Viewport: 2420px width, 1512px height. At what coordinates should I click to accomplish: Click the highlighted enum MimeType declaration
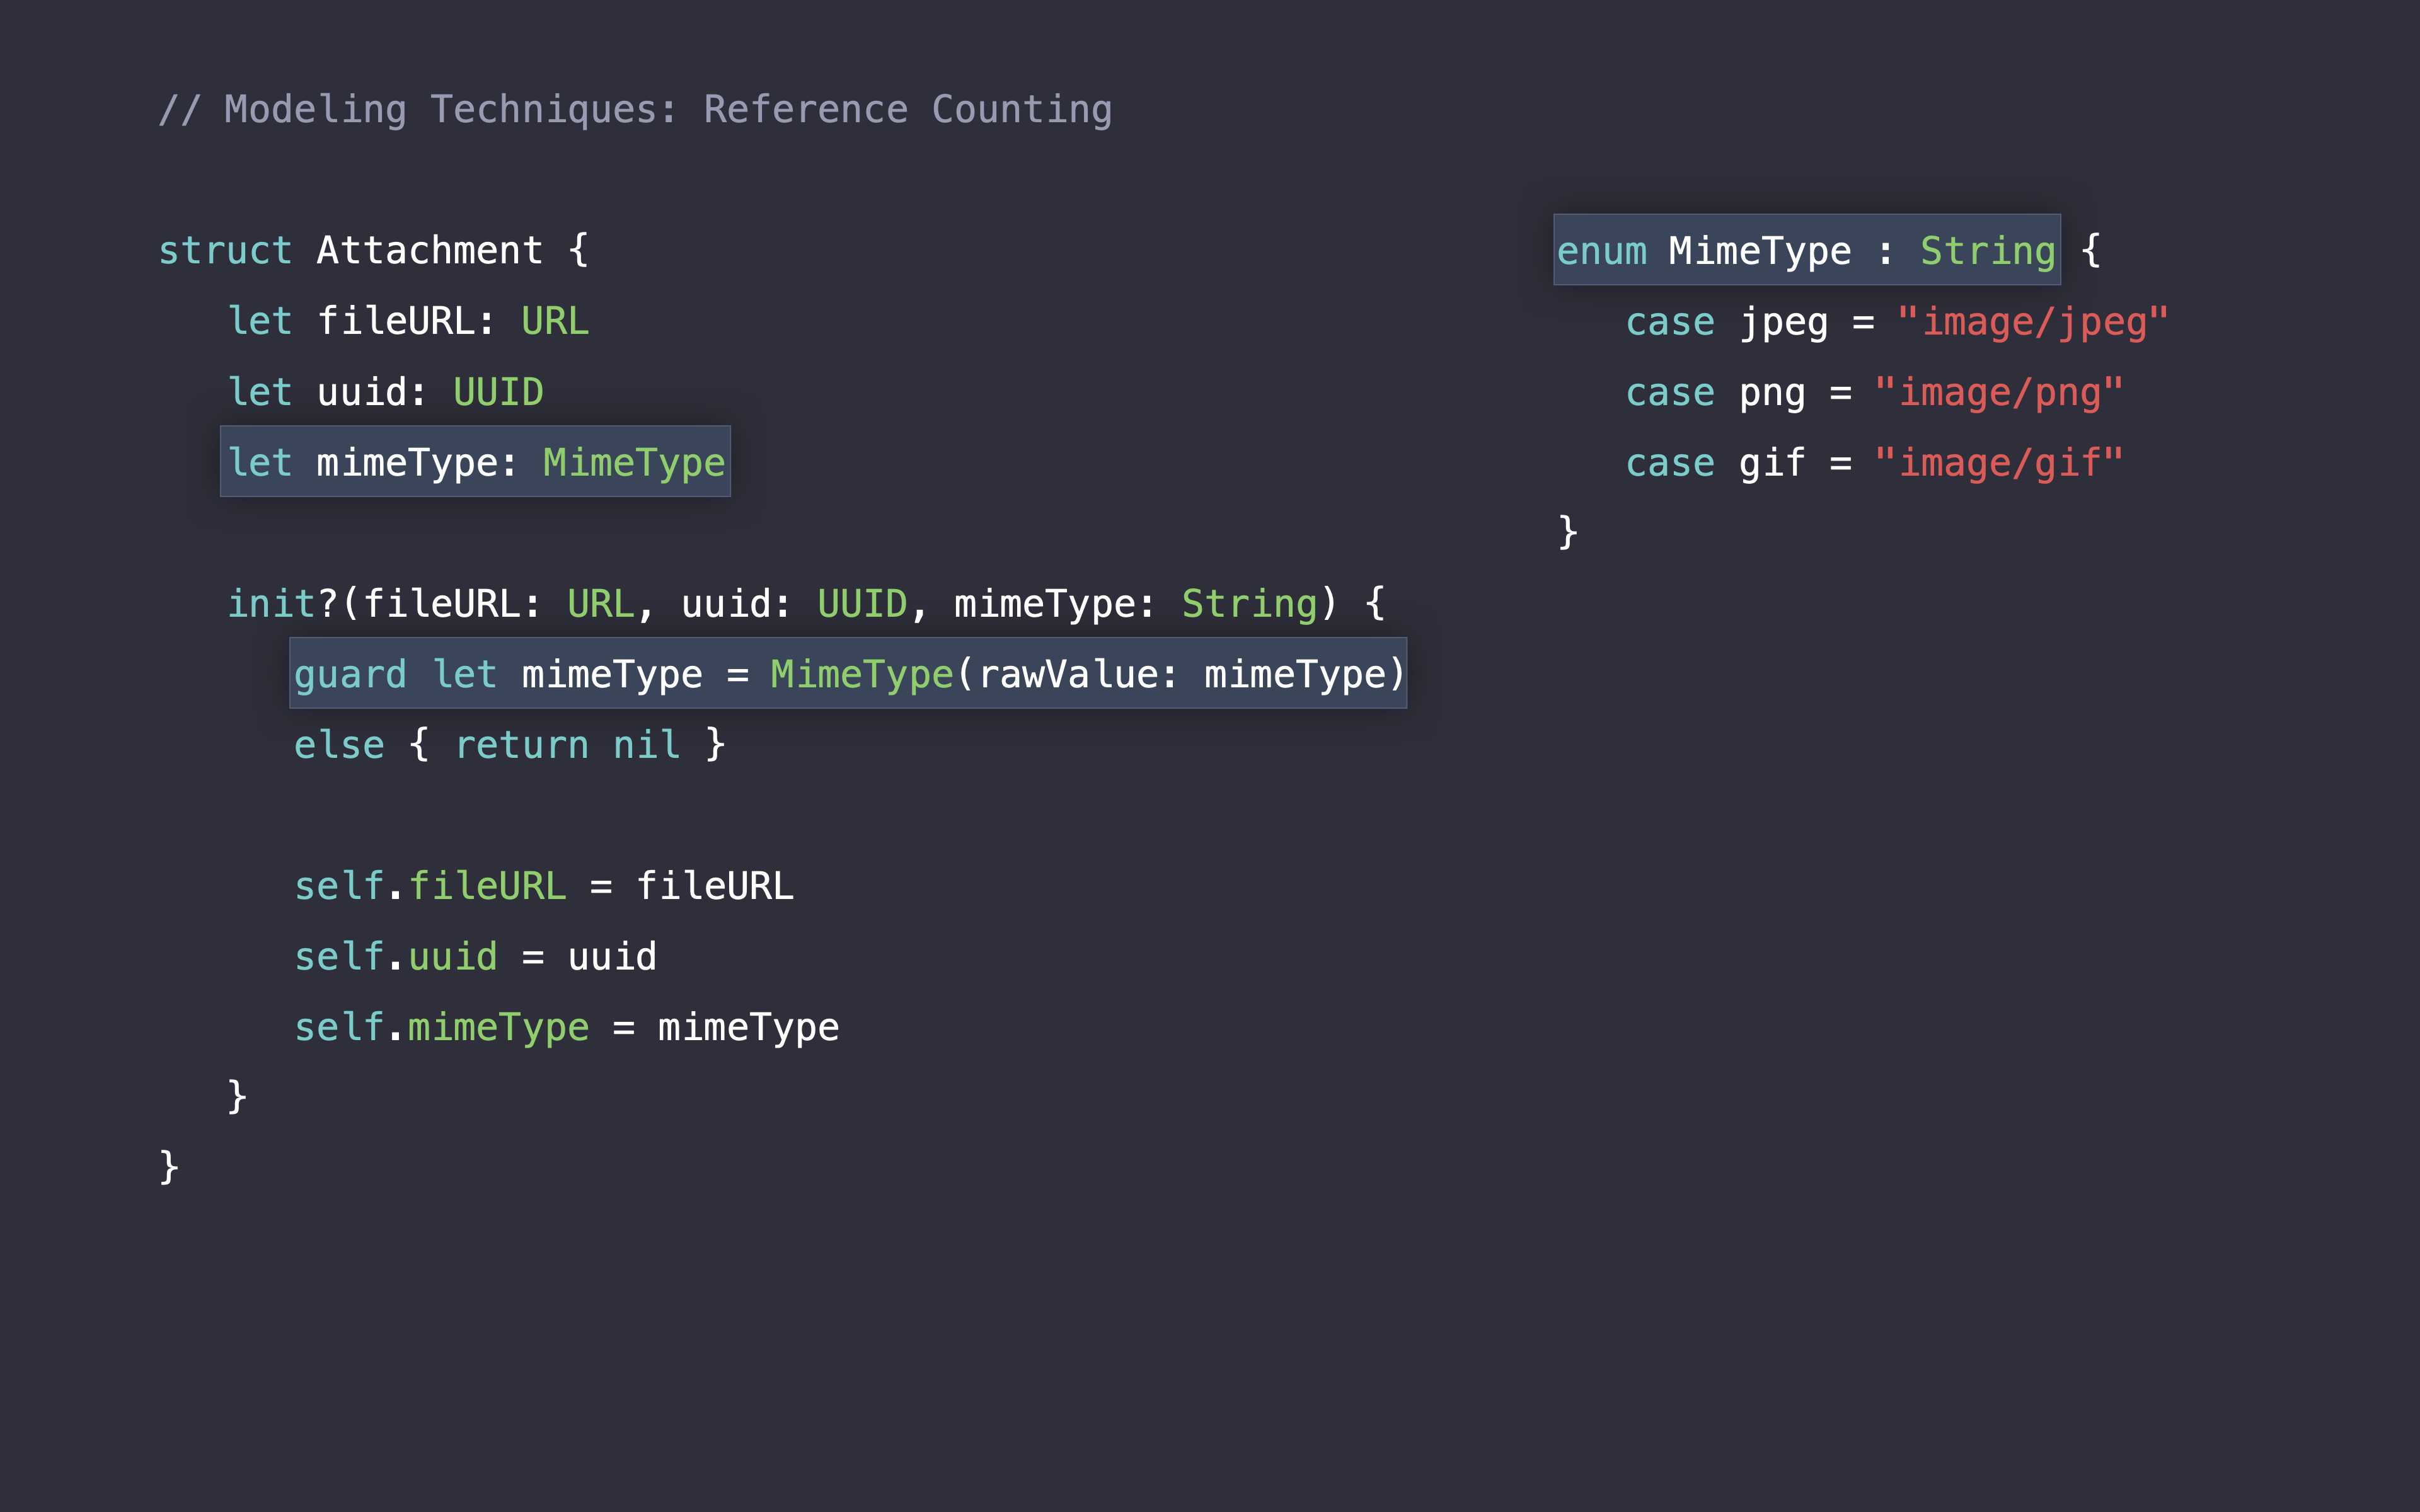1806,250
